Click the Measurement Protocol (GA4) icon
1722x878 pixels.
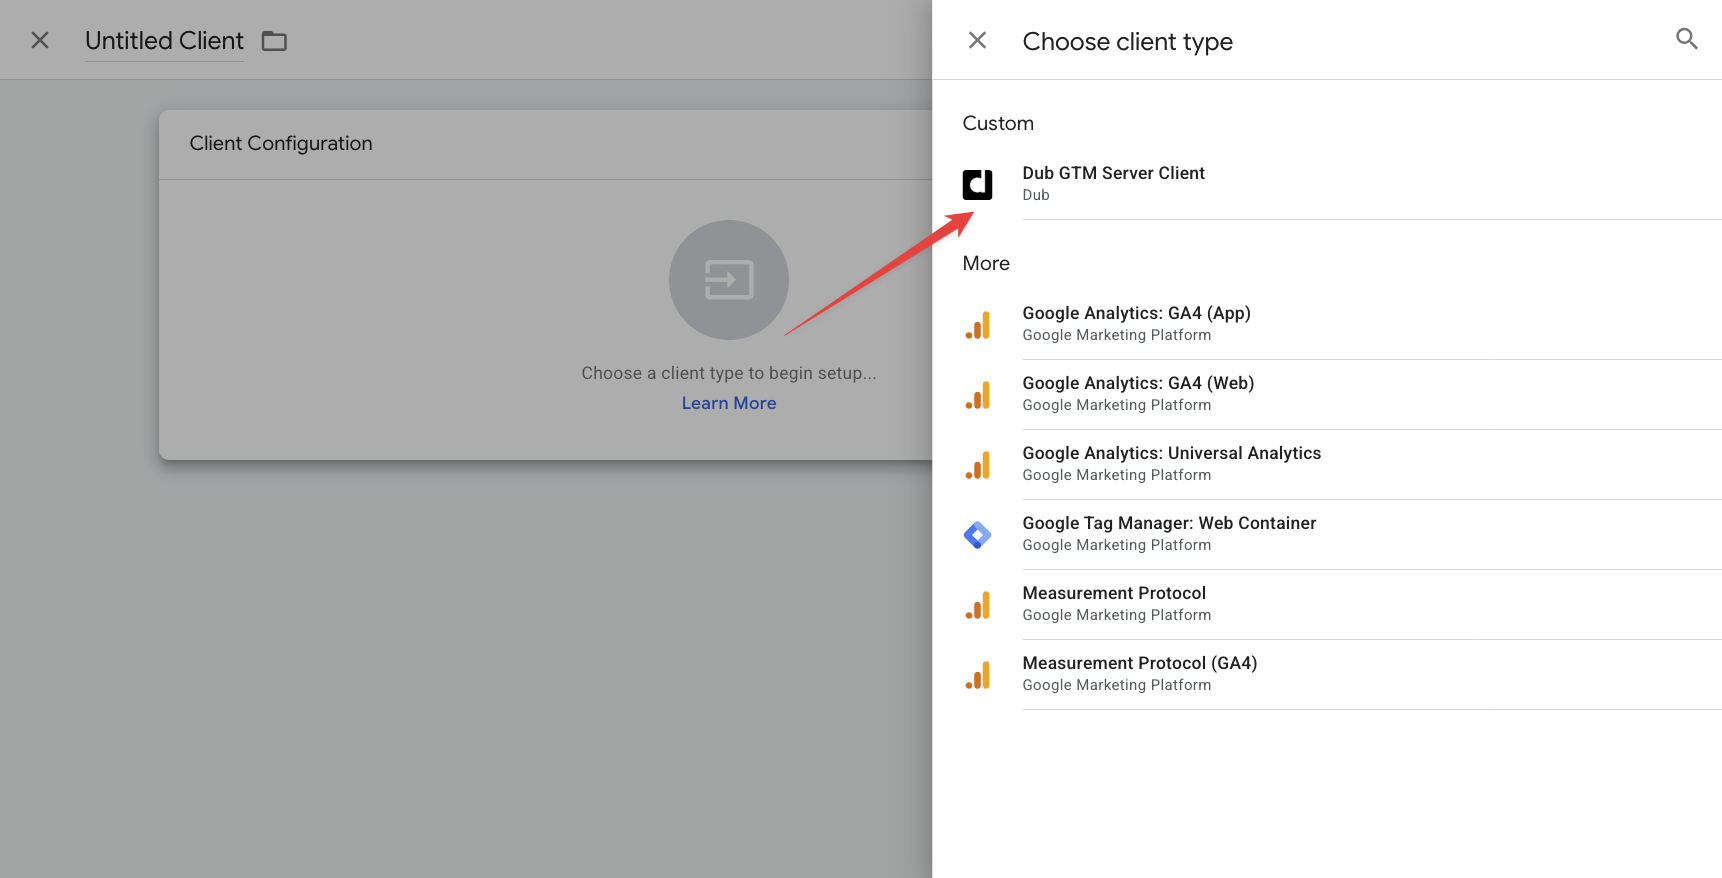[x=977, y=675]
